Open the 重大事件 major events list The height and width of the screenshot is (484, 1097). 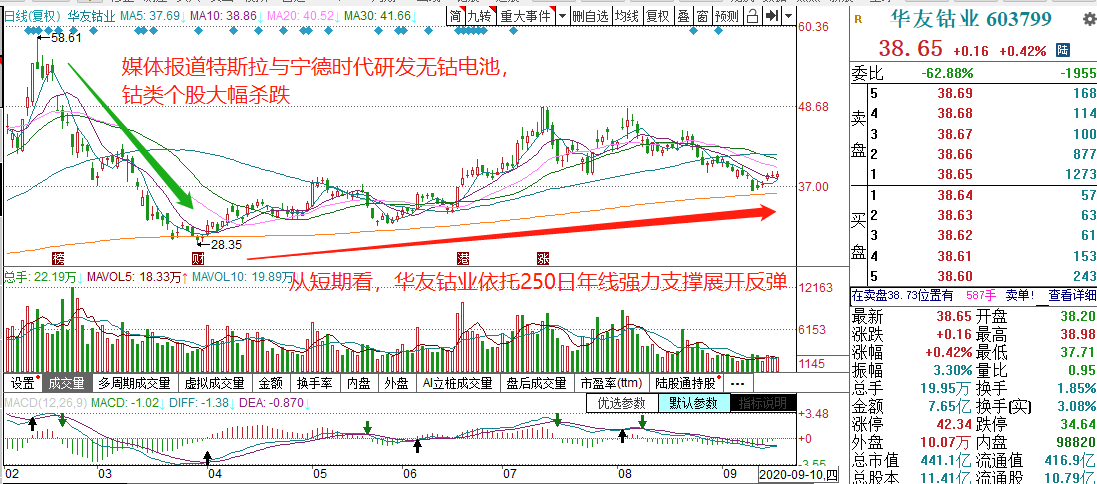[525, 16]
